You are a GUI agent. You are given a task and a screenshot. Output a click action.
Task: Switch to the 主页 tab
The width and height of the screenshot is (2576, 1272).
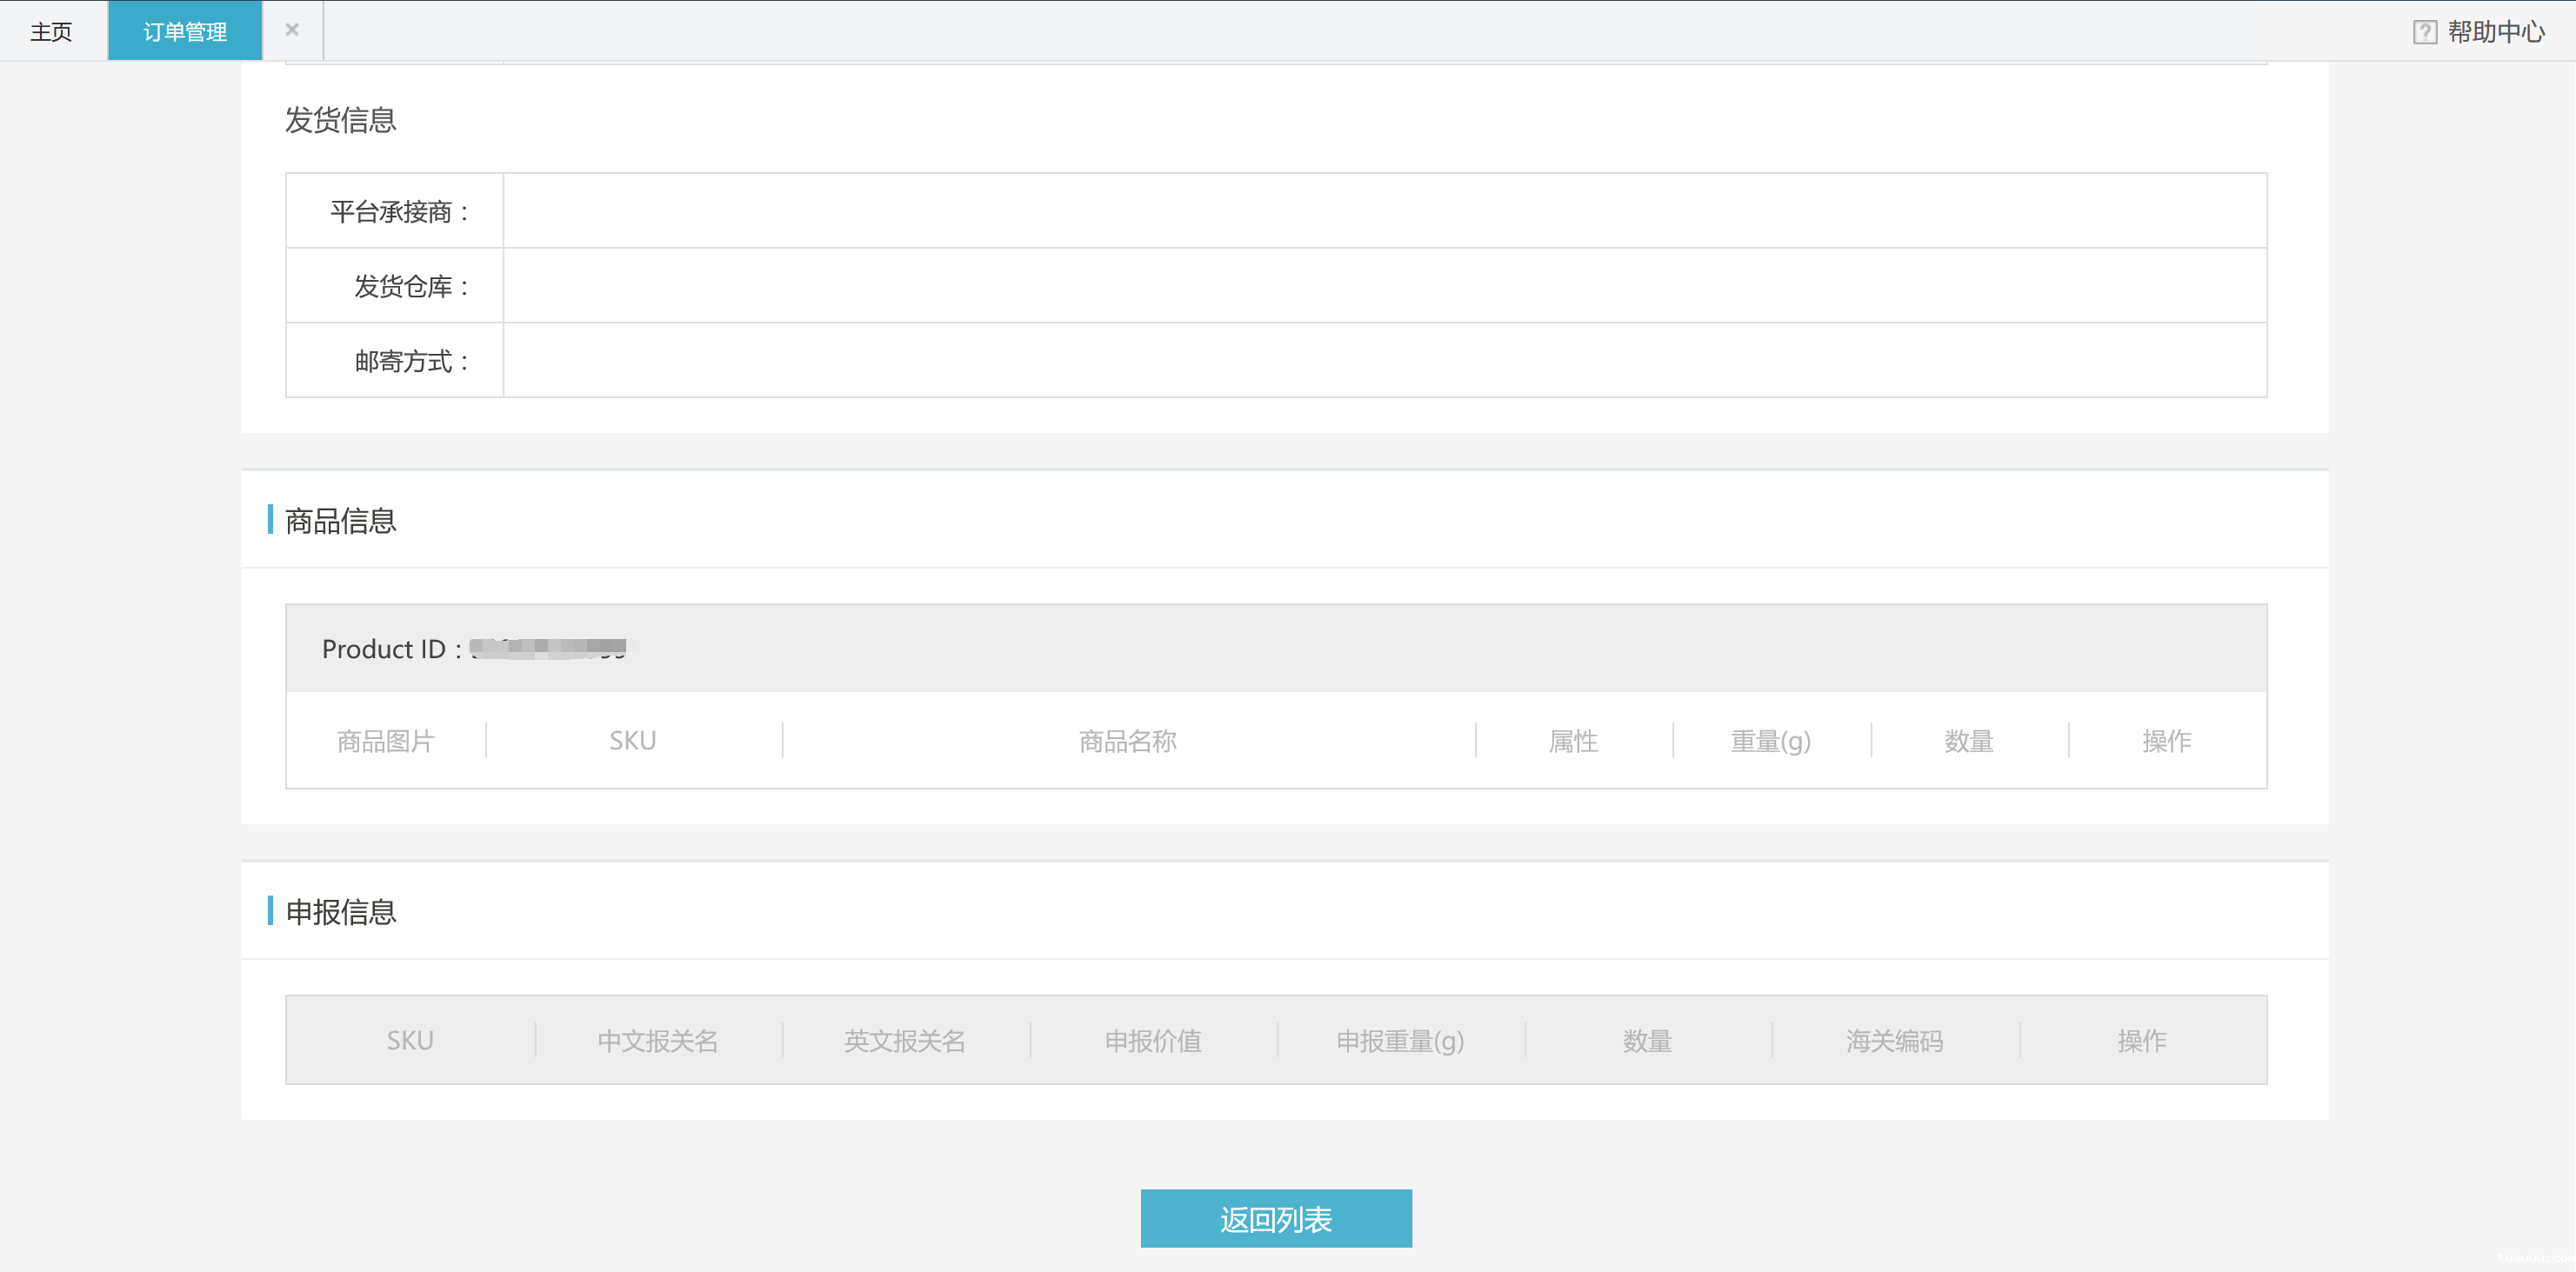click(52, 32)
